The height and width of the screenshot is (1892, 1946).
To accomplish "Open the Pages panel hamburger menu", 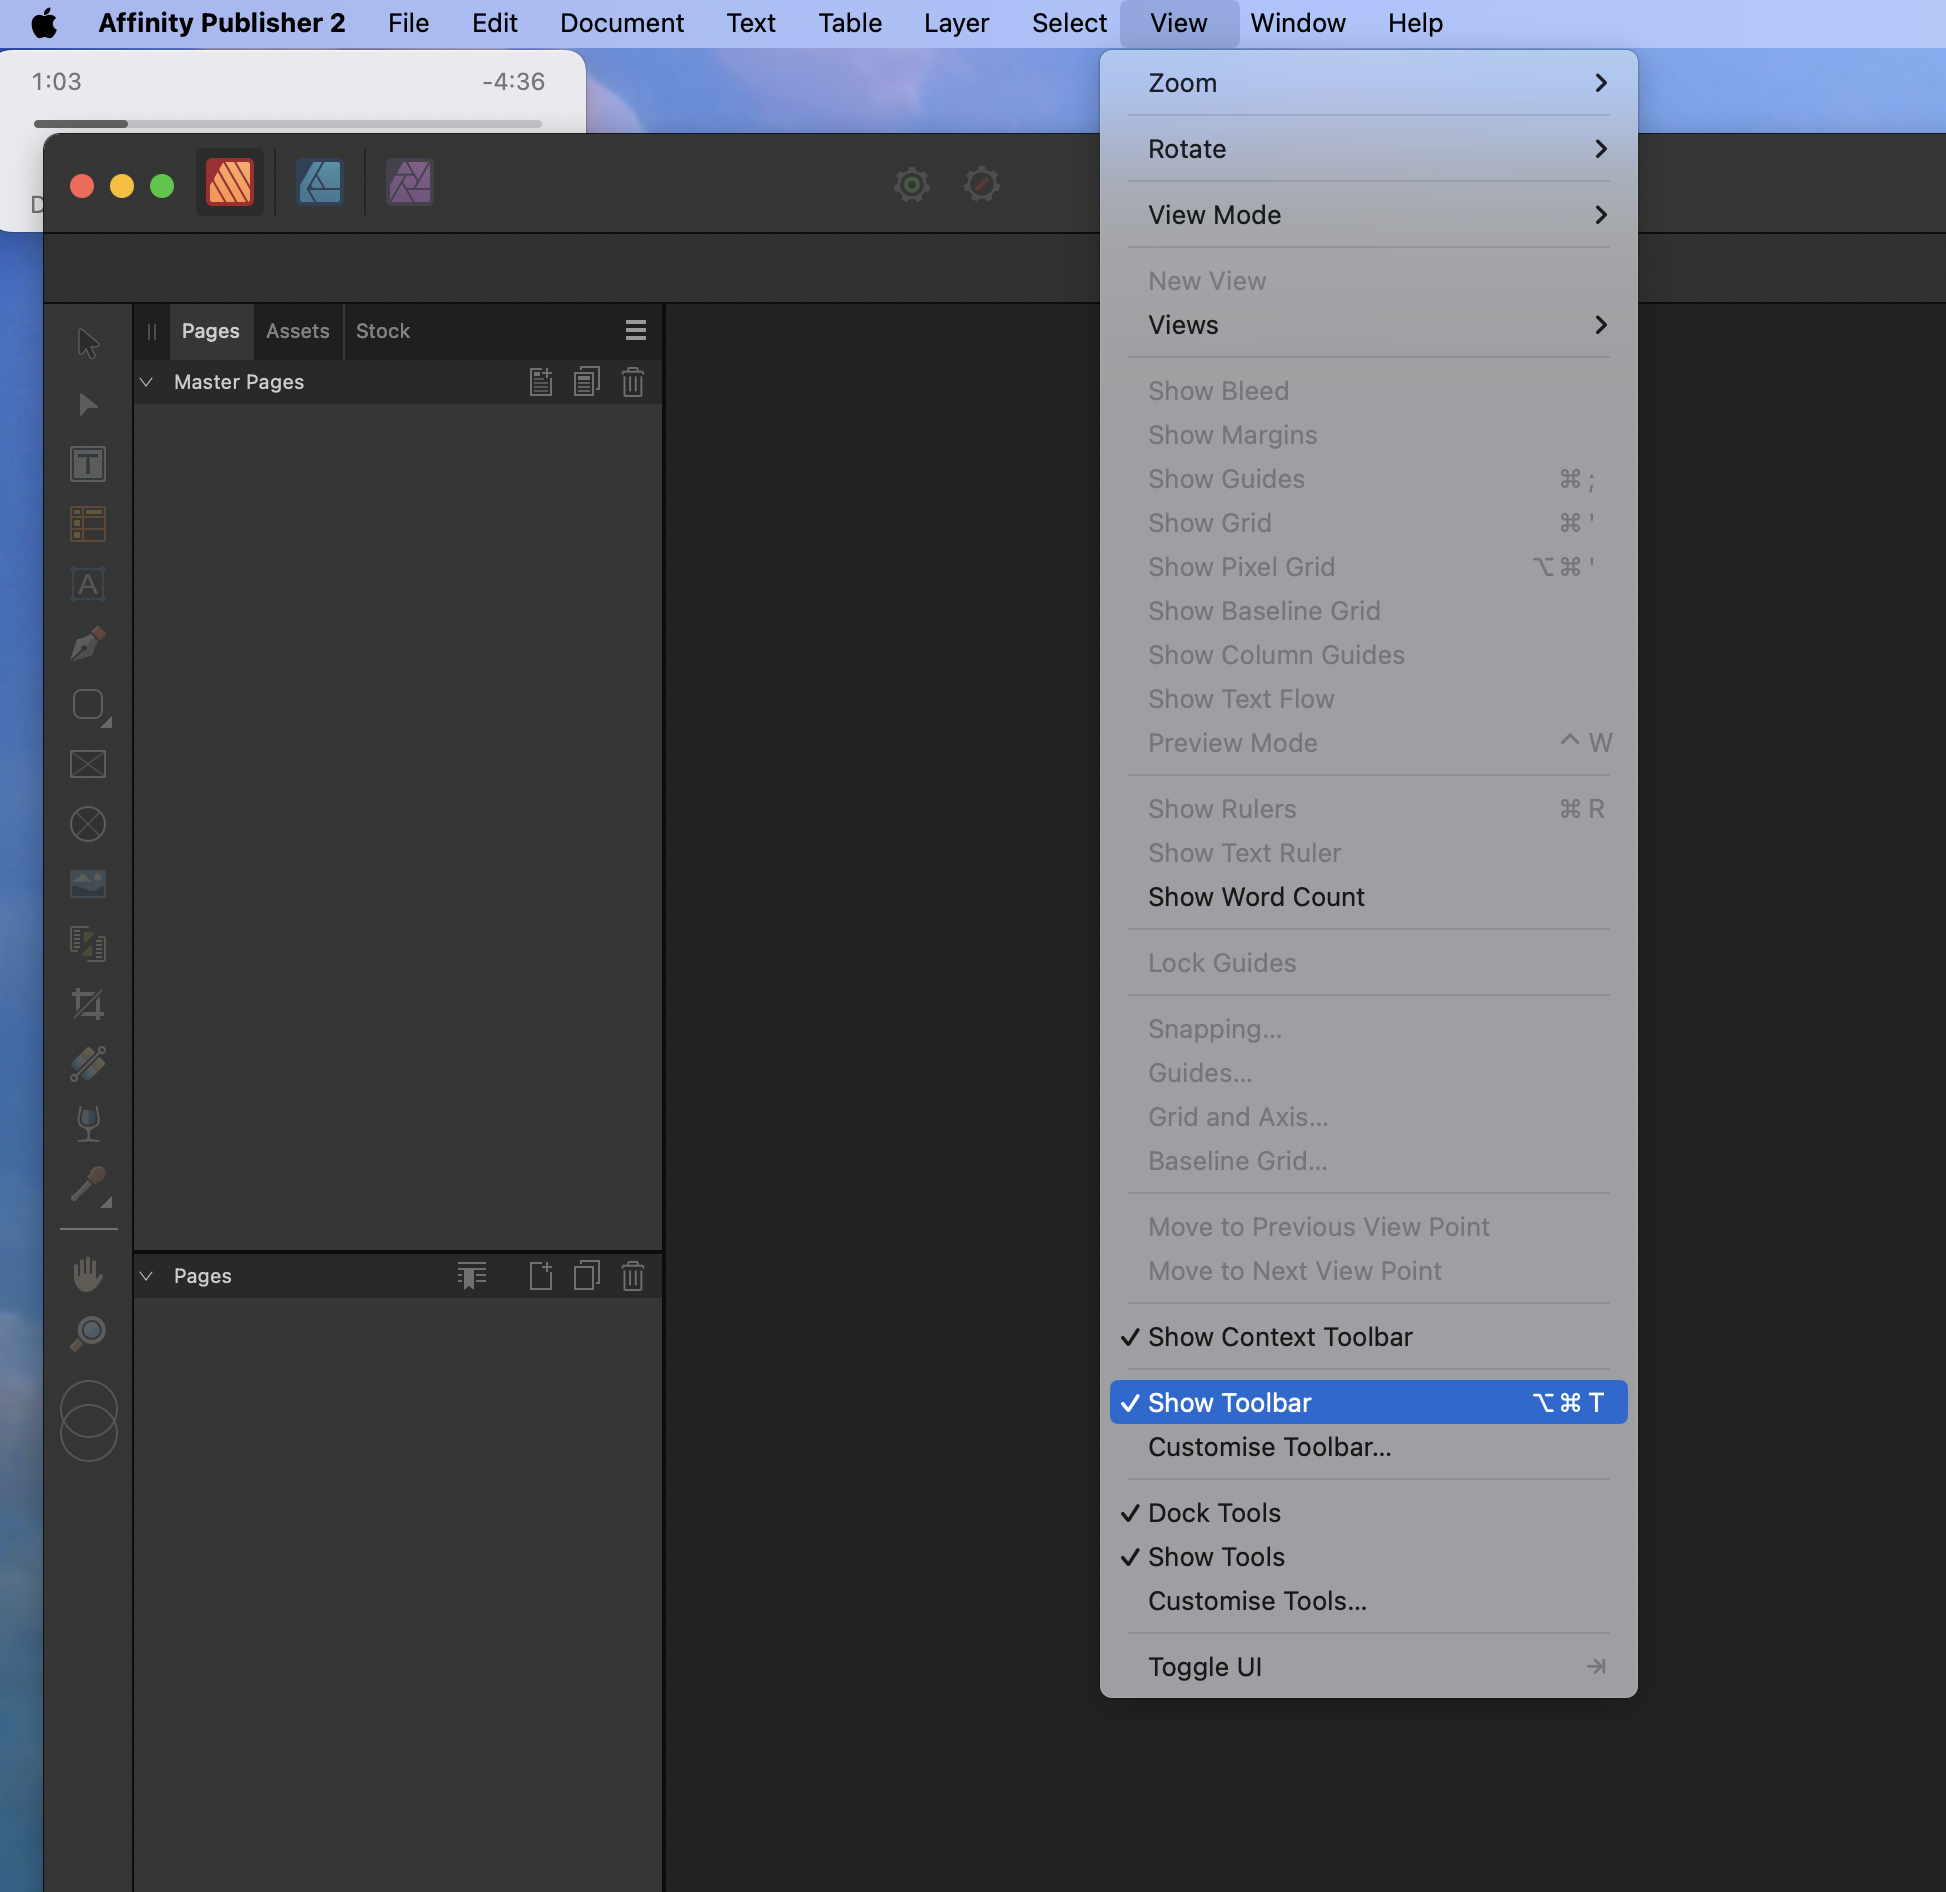I will pyautogui.click(x=636, y=331).
